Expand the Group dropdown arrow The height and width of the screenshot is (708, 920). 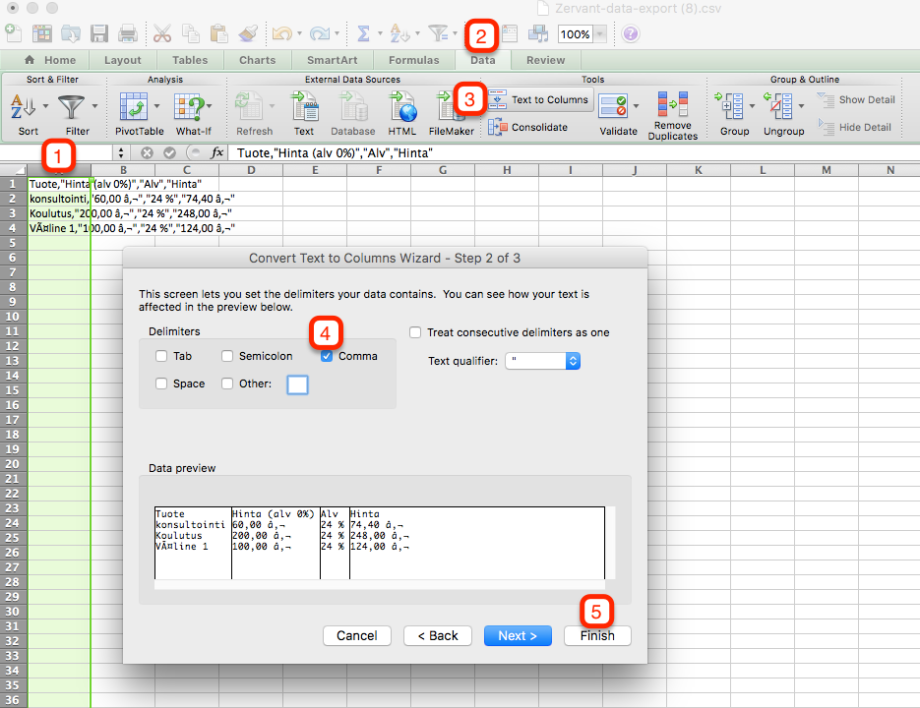click(752, 107)
